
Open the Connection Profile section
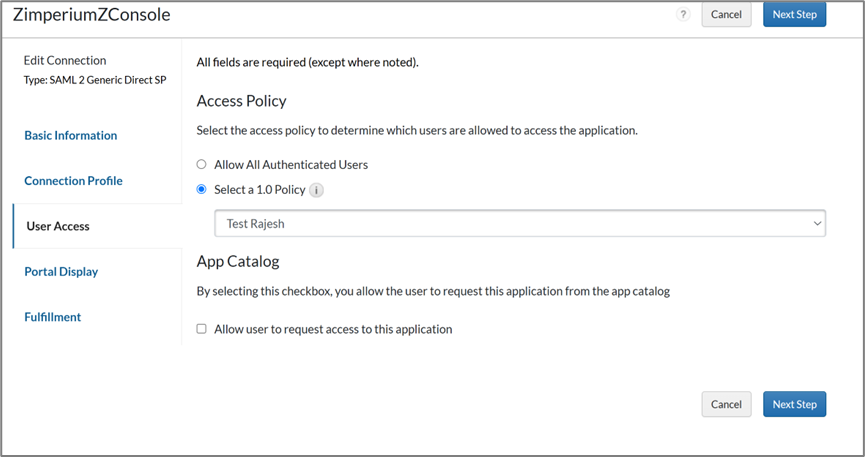point(74,181)
